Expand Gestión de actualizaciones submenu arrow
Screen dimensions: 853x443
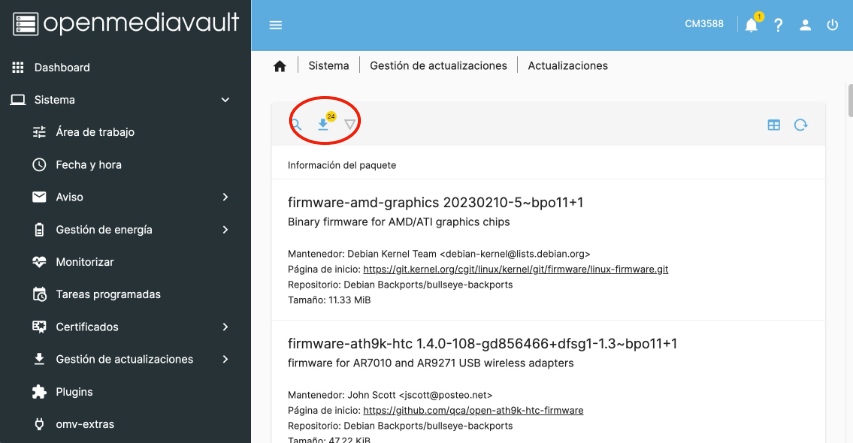(225, 359)
